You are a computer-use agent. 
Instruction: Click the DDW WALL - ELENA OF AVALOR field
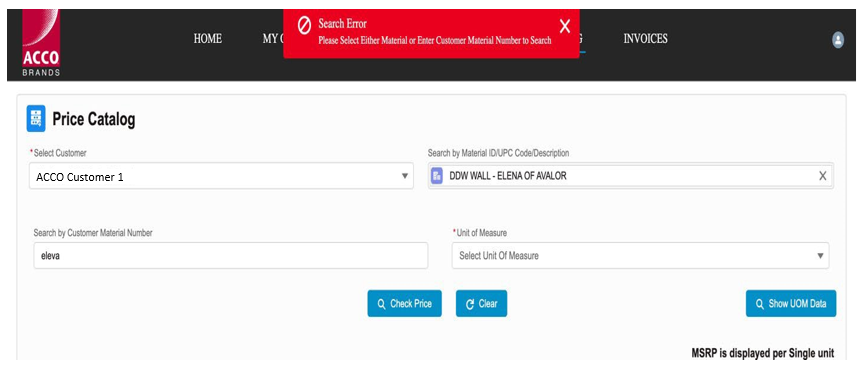[x=630, y=176]
